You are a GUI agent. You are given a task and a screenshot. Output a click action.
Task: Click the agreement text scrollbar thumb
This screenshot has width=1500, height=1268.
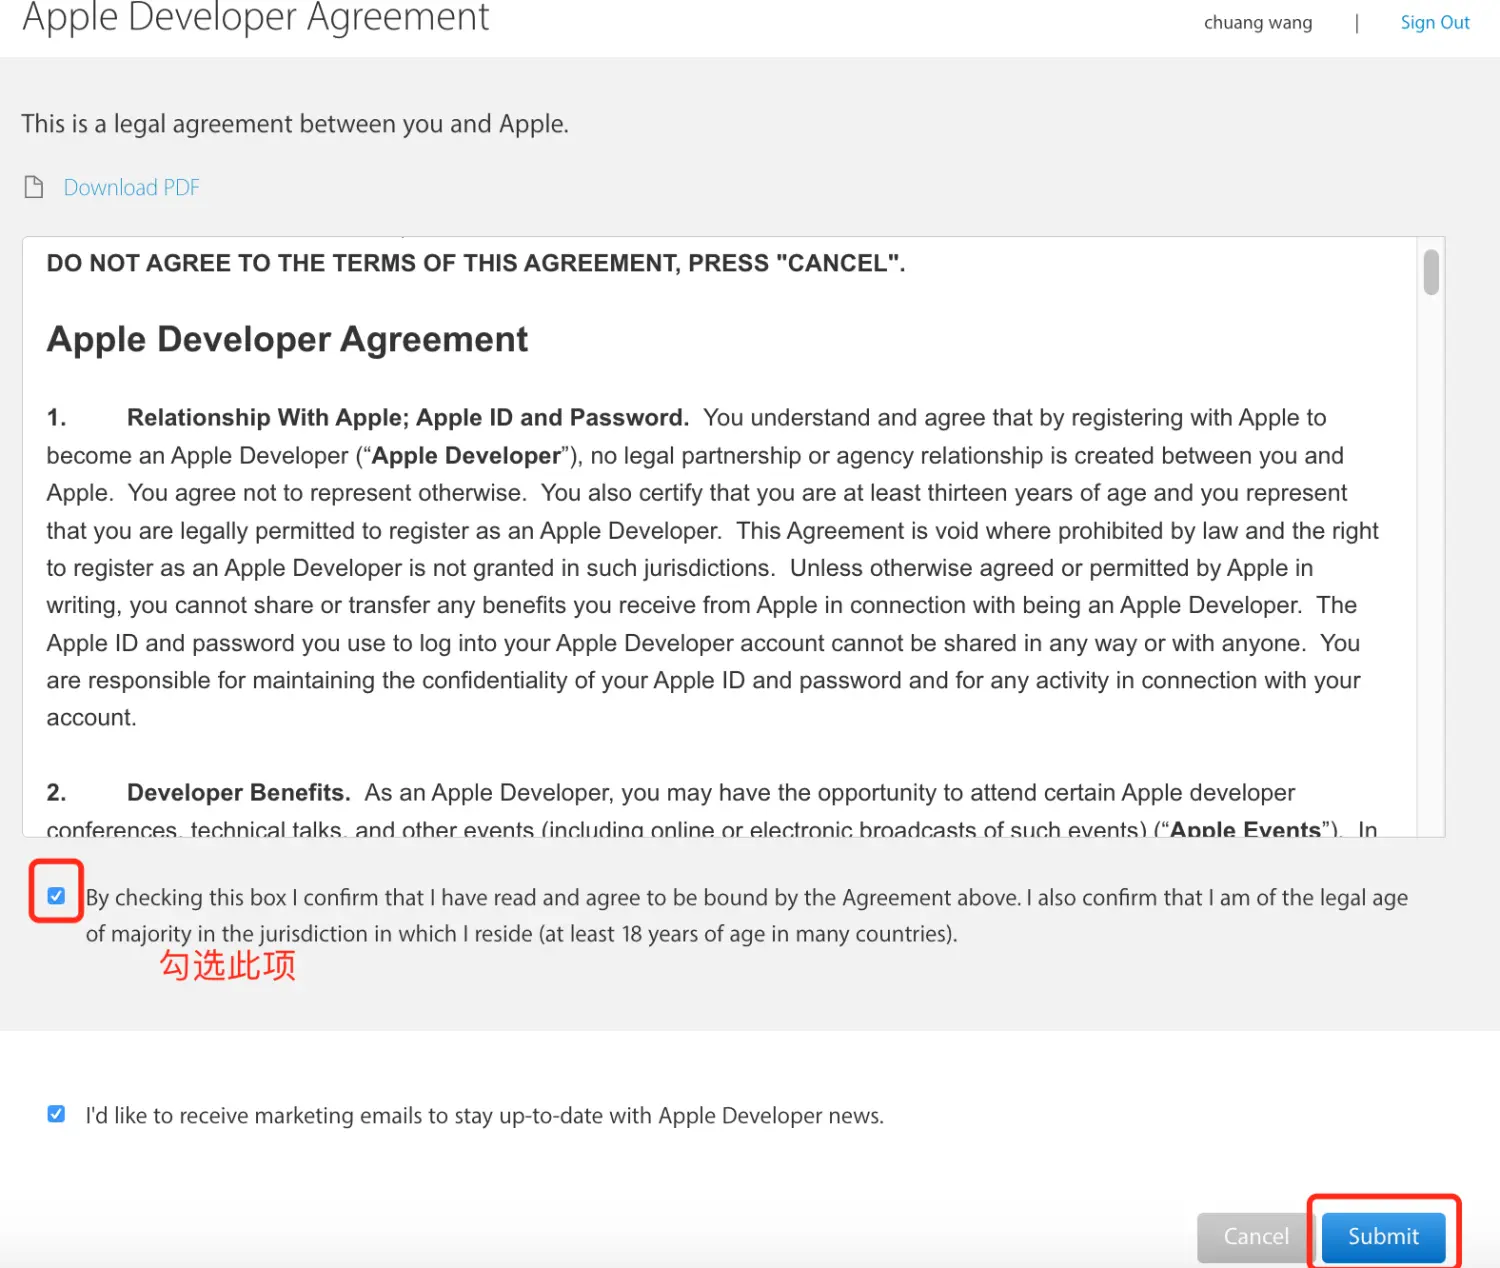click(x=1431, y=272)
